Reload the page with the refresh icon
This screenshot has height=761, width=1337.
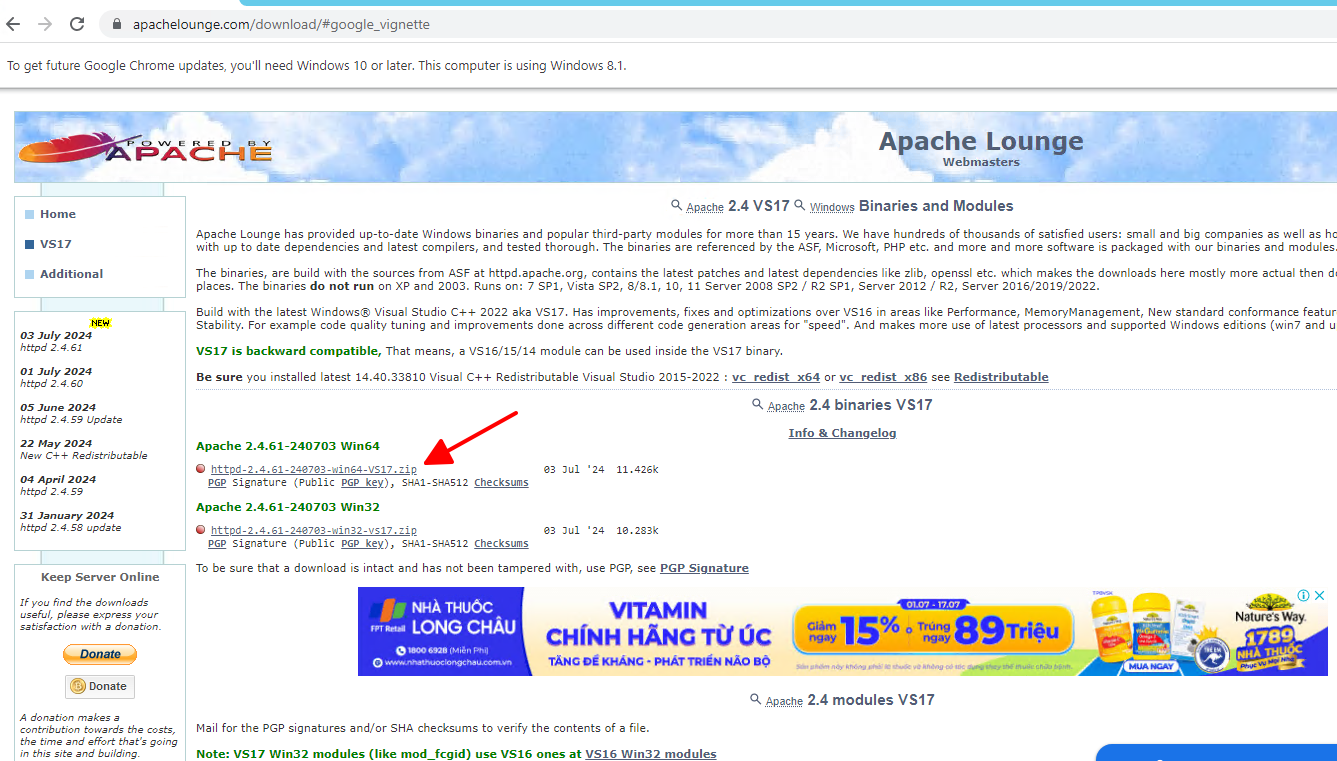click(77, 24)
